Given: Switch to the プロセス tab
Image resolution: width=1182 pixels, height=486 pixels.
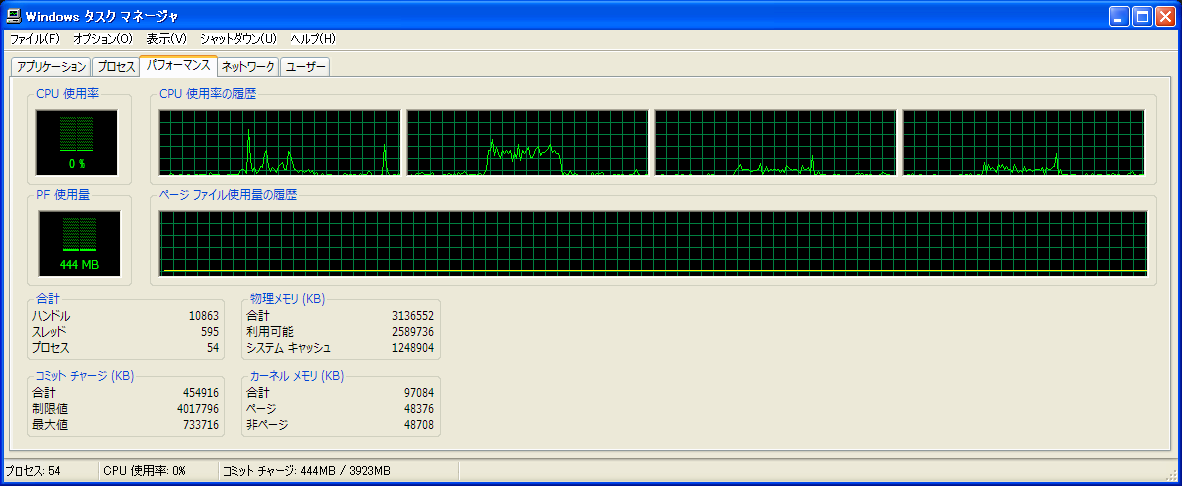Looking at the screenshot, I should click(116, 67).
